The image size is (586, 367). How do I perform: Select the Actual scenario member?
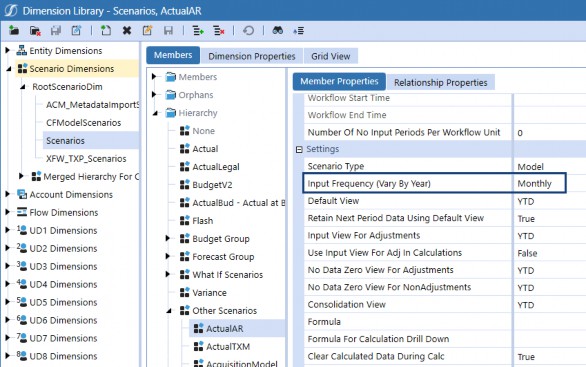205,149
